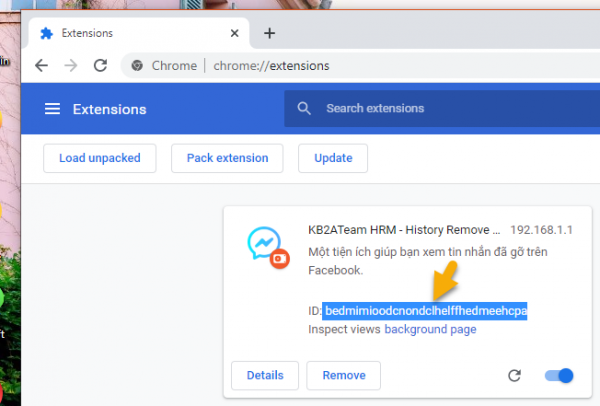The height and width of the screenshot is (406, 600).
Task: Select the Extensions browser tab
Action: [x=139, y=33]
